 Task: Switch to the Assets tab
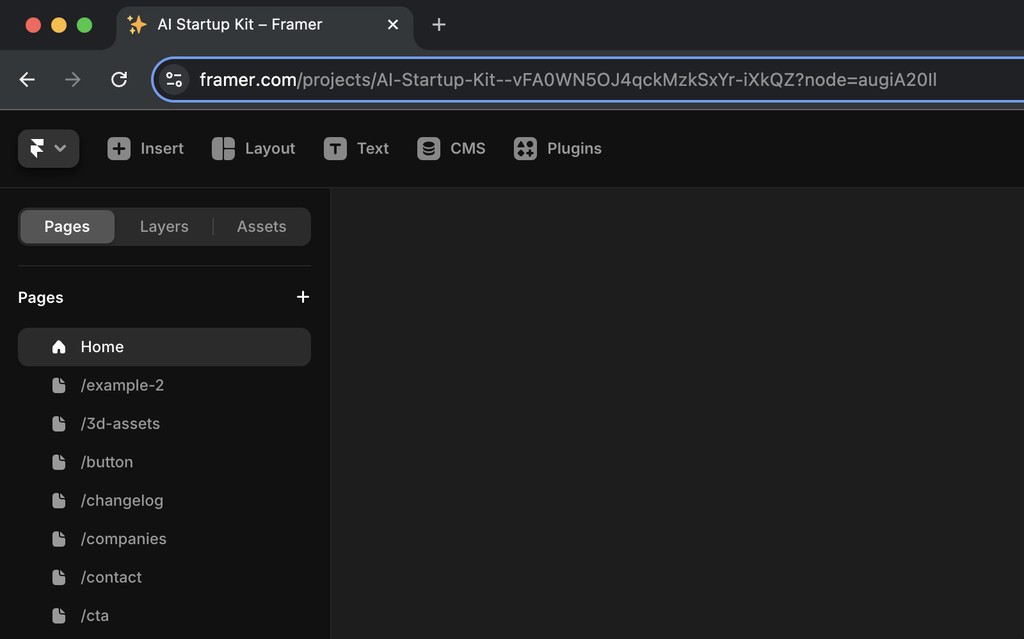(261, 226)
